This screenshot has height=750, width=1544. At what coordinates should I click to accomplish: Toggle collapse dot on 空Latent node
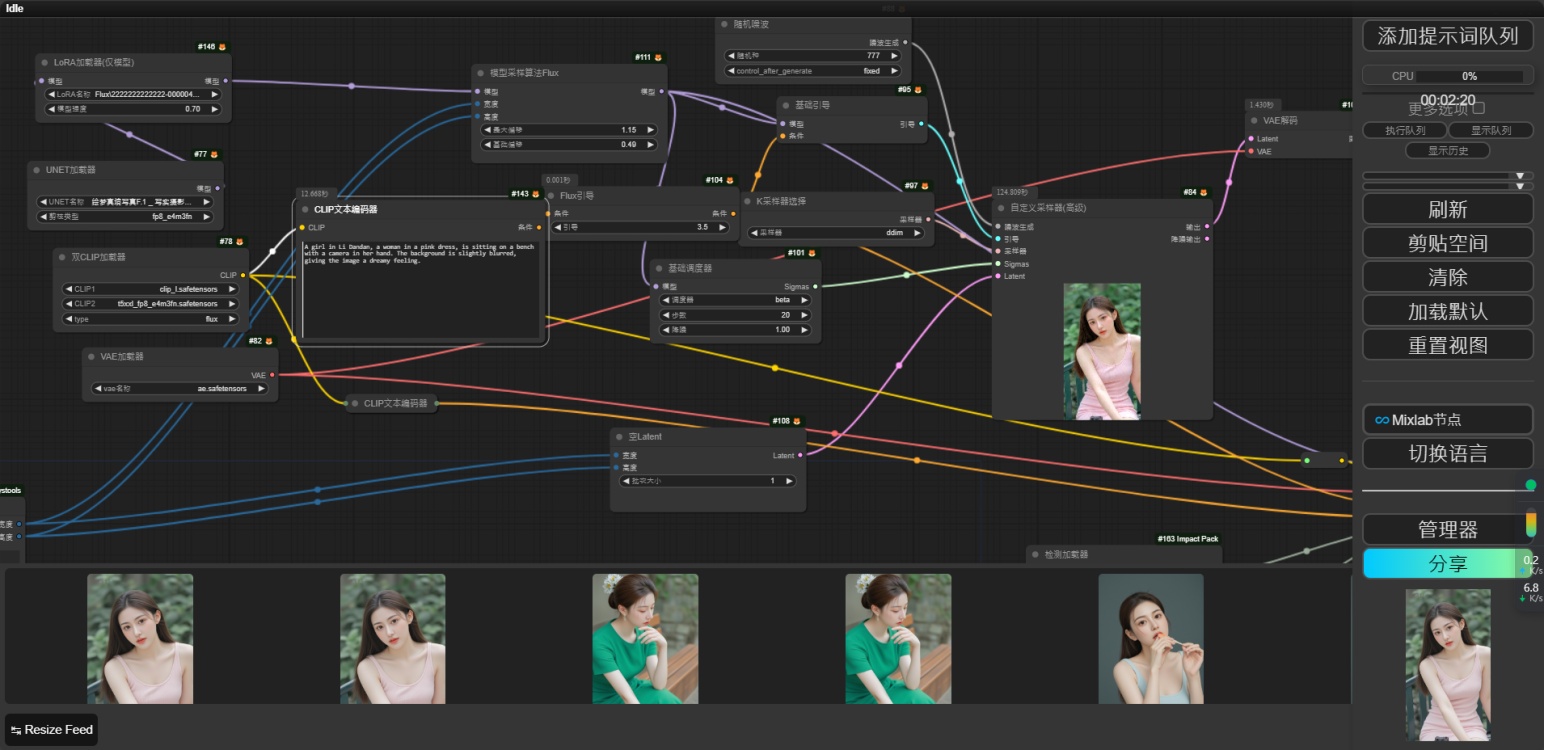(x=619, y=437)
